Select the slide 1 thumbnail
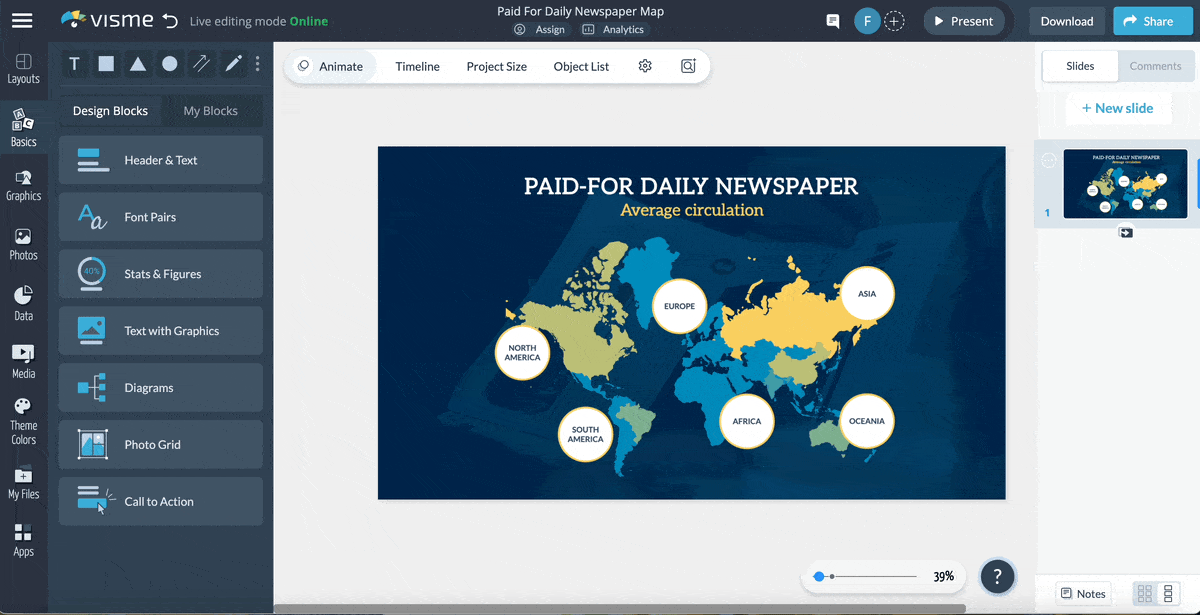Screen dimensions: 1200x615 pos(1125,184)
